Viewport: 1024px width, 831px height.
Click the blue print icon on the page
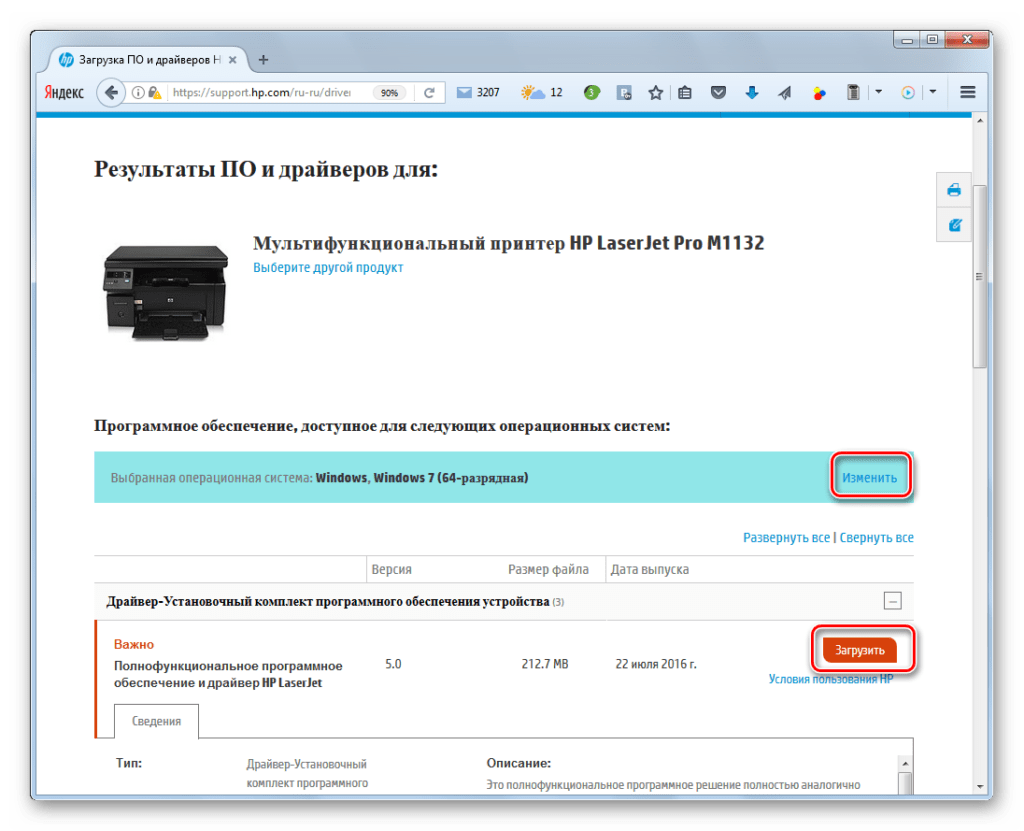click(954, 190)
